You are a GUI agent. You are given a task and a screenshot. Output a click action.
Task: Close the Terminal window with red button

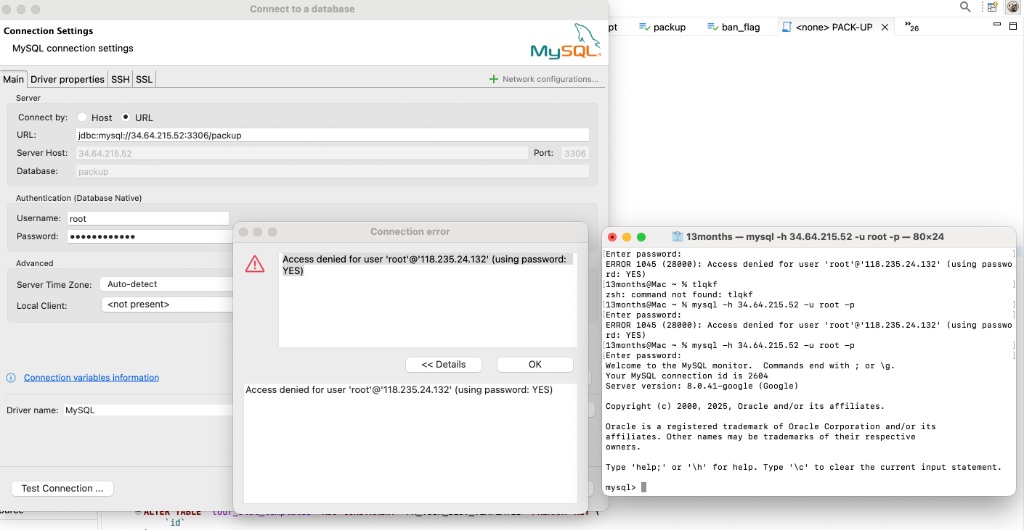click(612, 237)
